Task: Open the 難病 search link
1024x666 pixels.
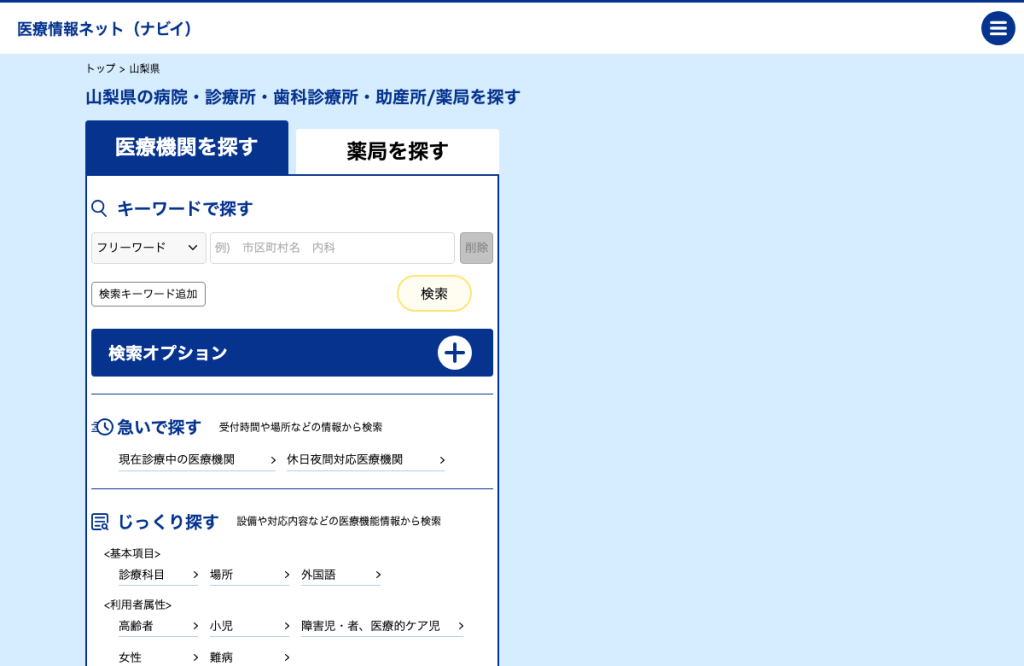Action: tap(249, 657)
